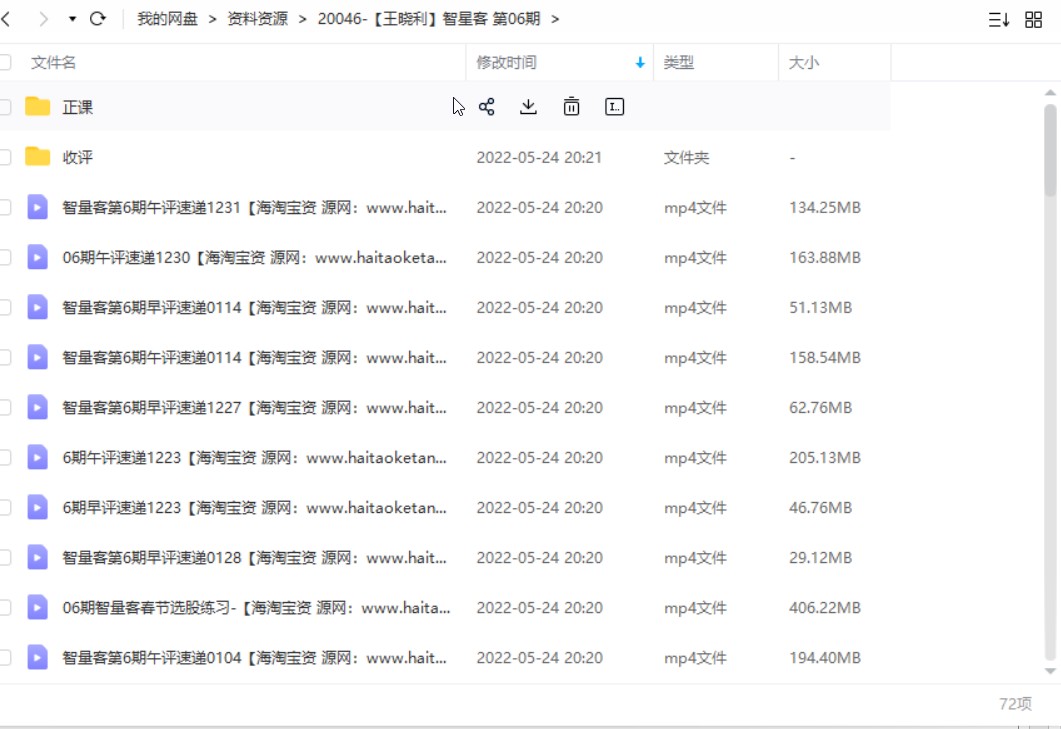The image size is (1061, 729).
Task: Open file 智星客第6期午评速递0114
Action: tap(254, 357)
